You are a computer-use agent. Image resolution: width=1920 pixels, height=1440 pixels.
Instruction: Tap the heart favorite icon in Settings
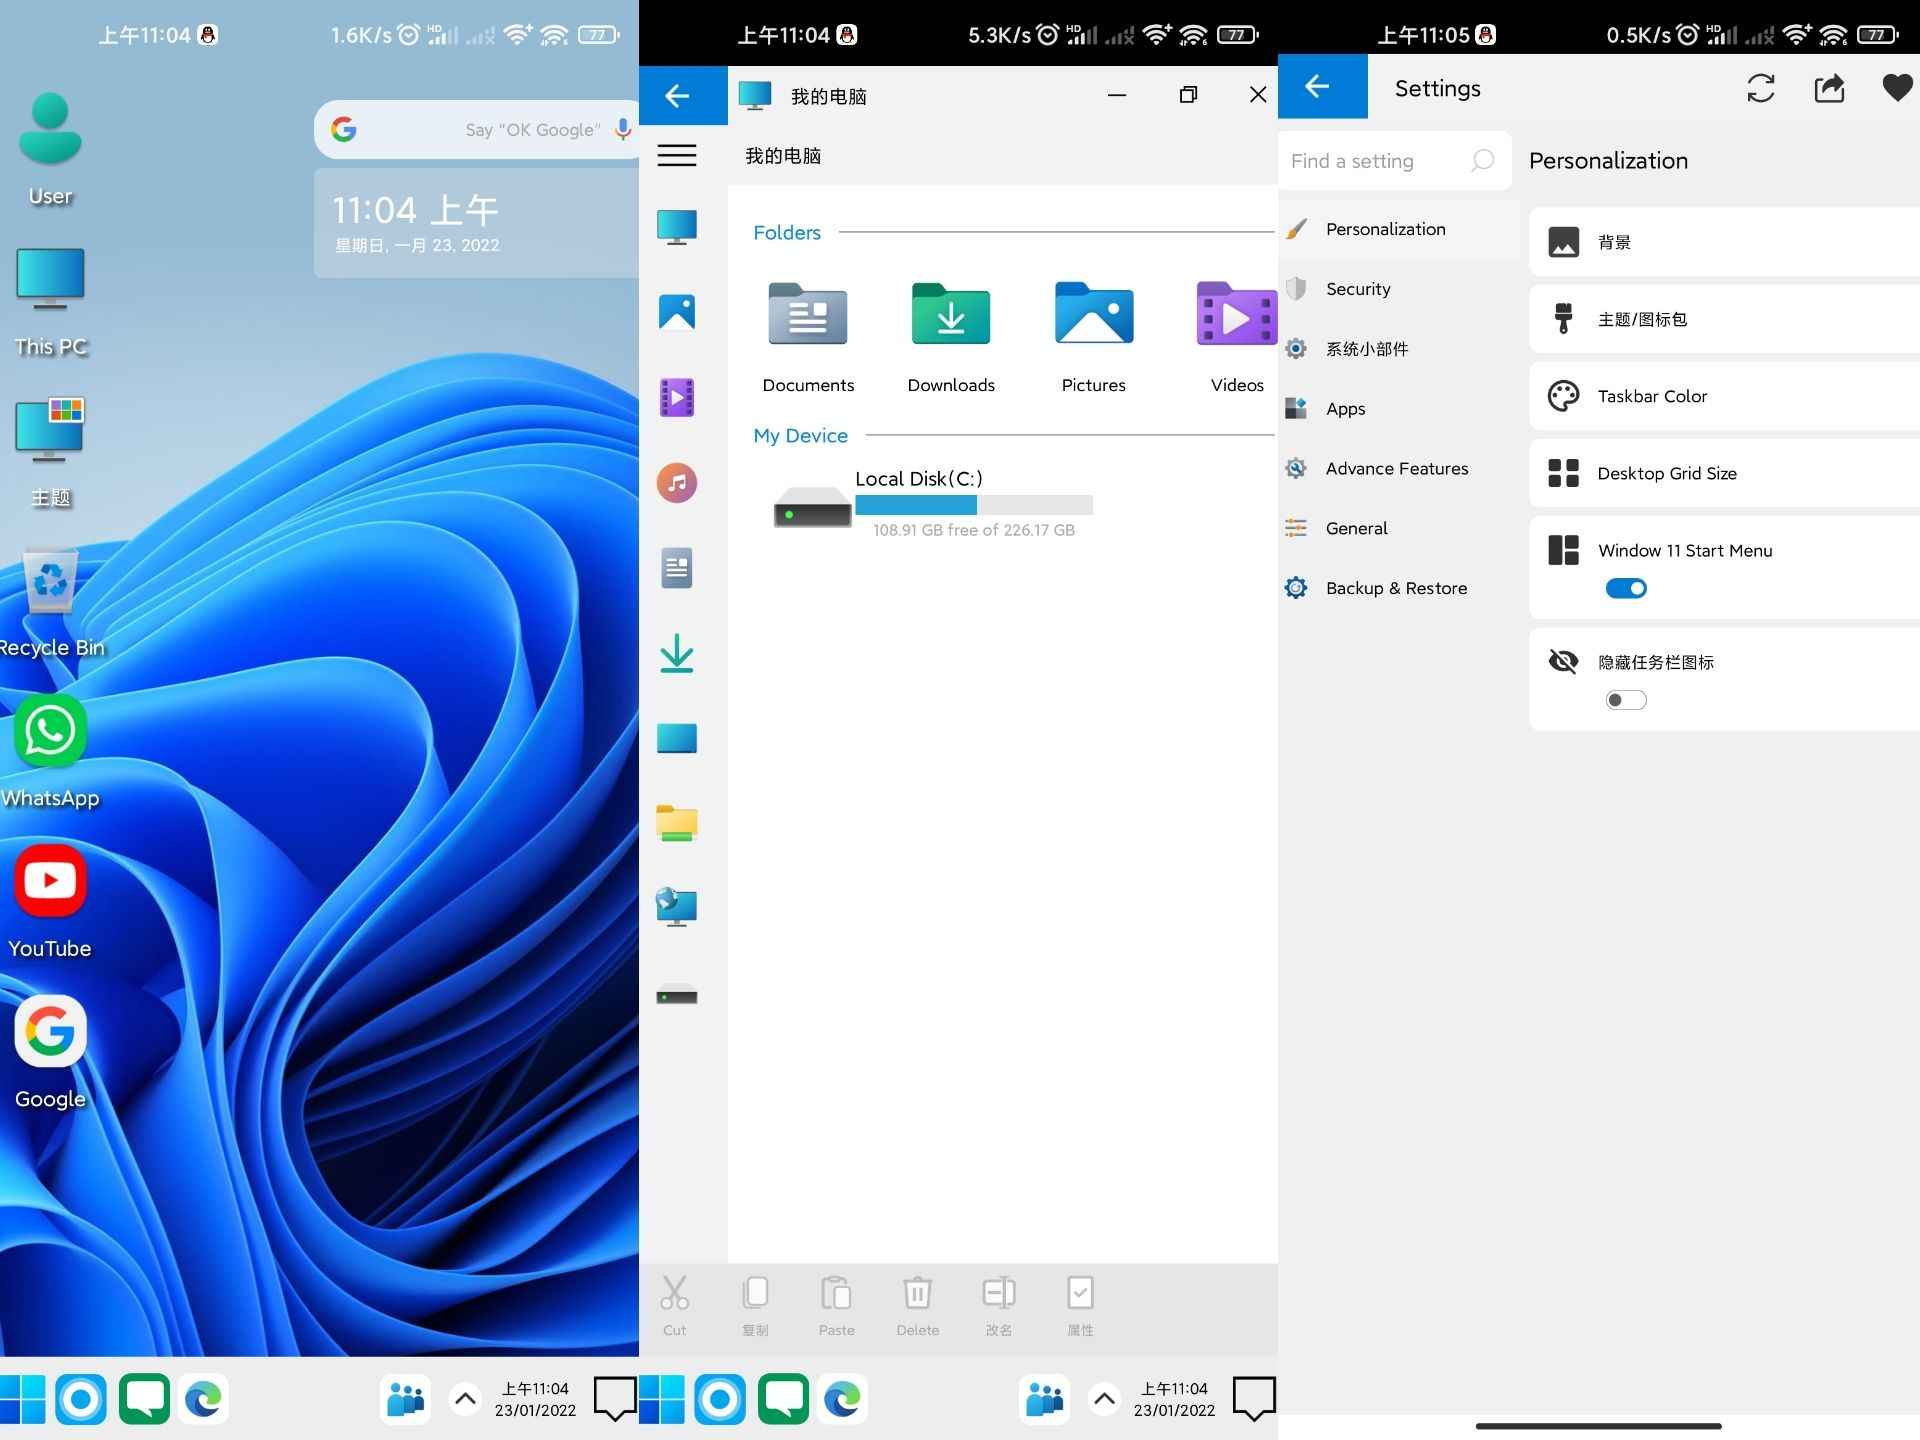[x=1896, y=88]
